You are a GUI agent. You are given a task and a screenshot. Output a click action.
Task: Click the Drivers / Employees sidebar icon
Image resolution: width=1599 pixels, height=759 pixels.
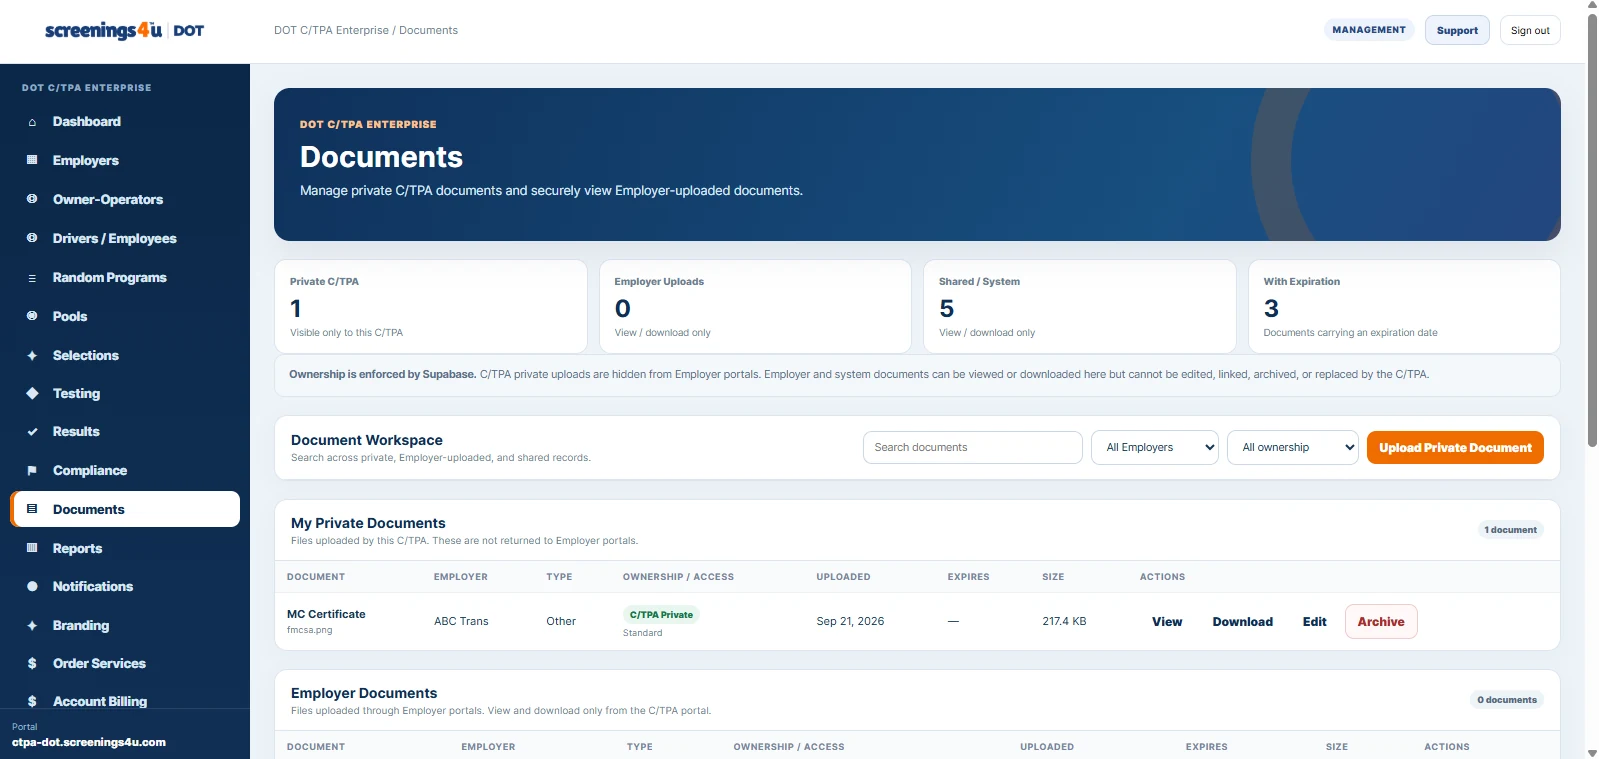[32, 238]
